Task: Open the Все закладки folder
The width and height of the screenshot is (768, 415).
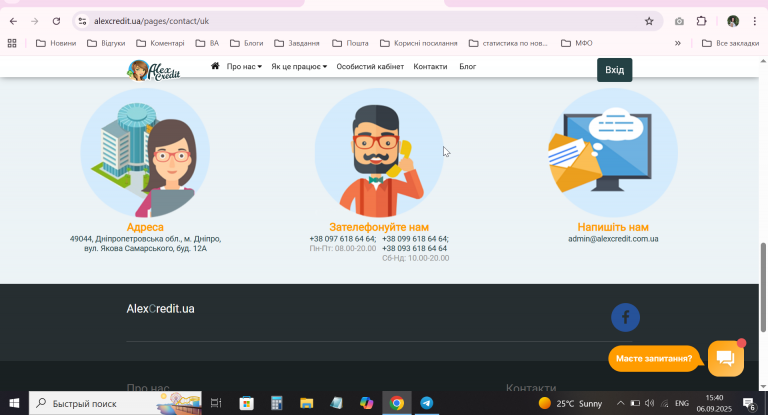Action: pyautogui.click(x=730, y=43)
